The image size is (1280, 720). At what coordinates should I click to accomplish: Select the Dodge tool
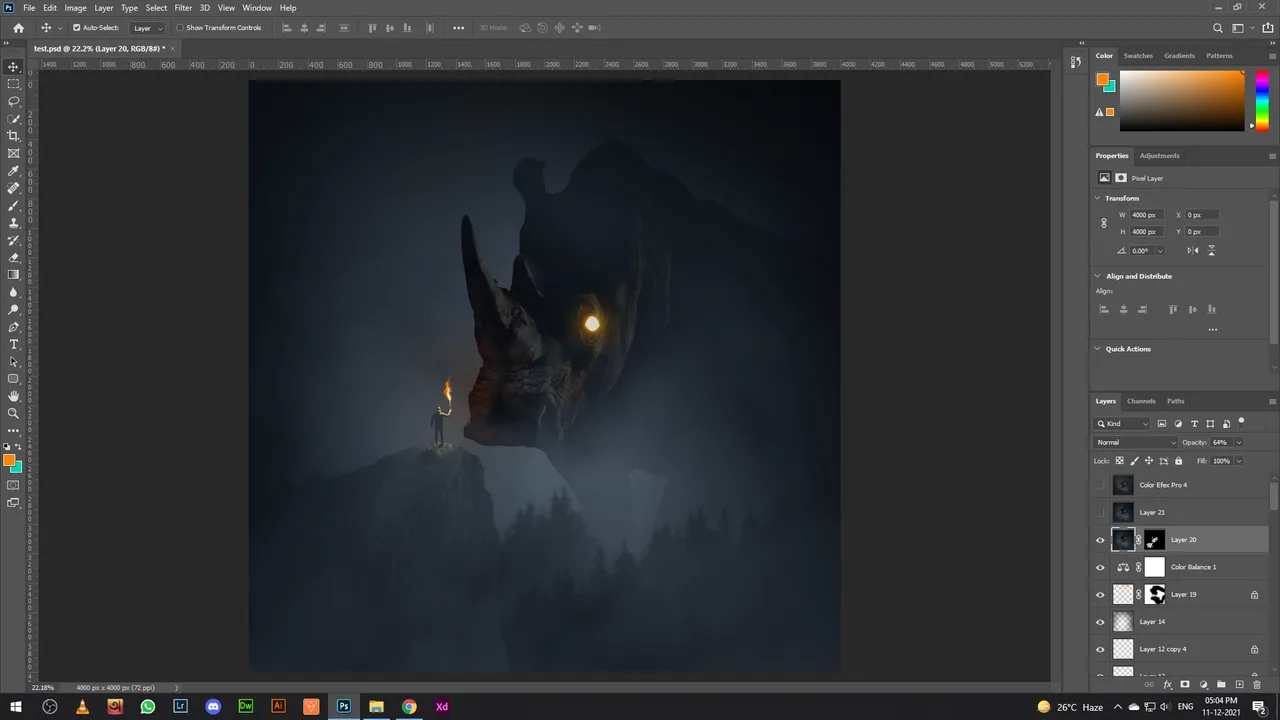click(13, 309)
